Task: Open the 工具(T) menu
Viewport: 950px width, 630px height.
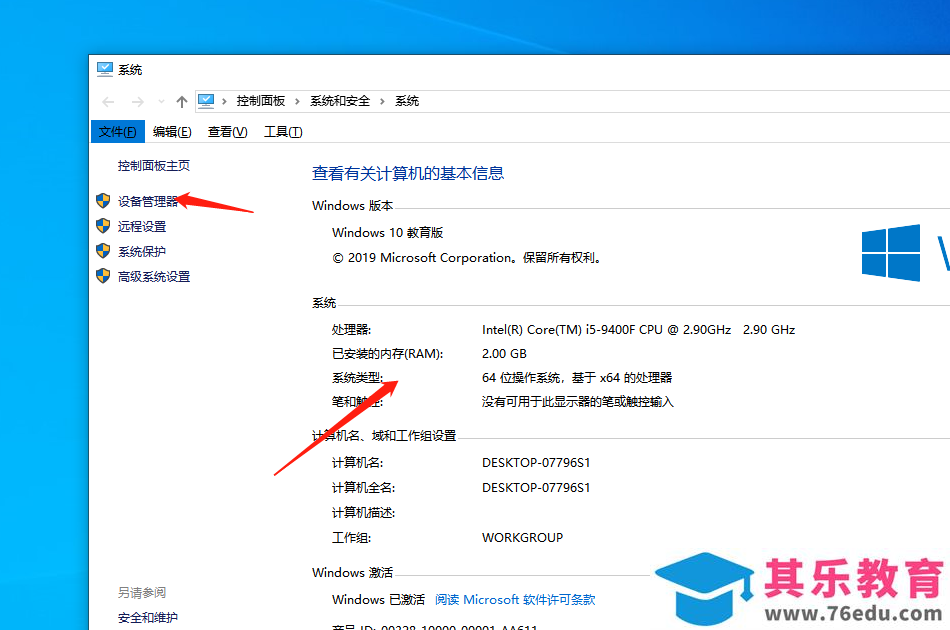Action: coord(283,131)
